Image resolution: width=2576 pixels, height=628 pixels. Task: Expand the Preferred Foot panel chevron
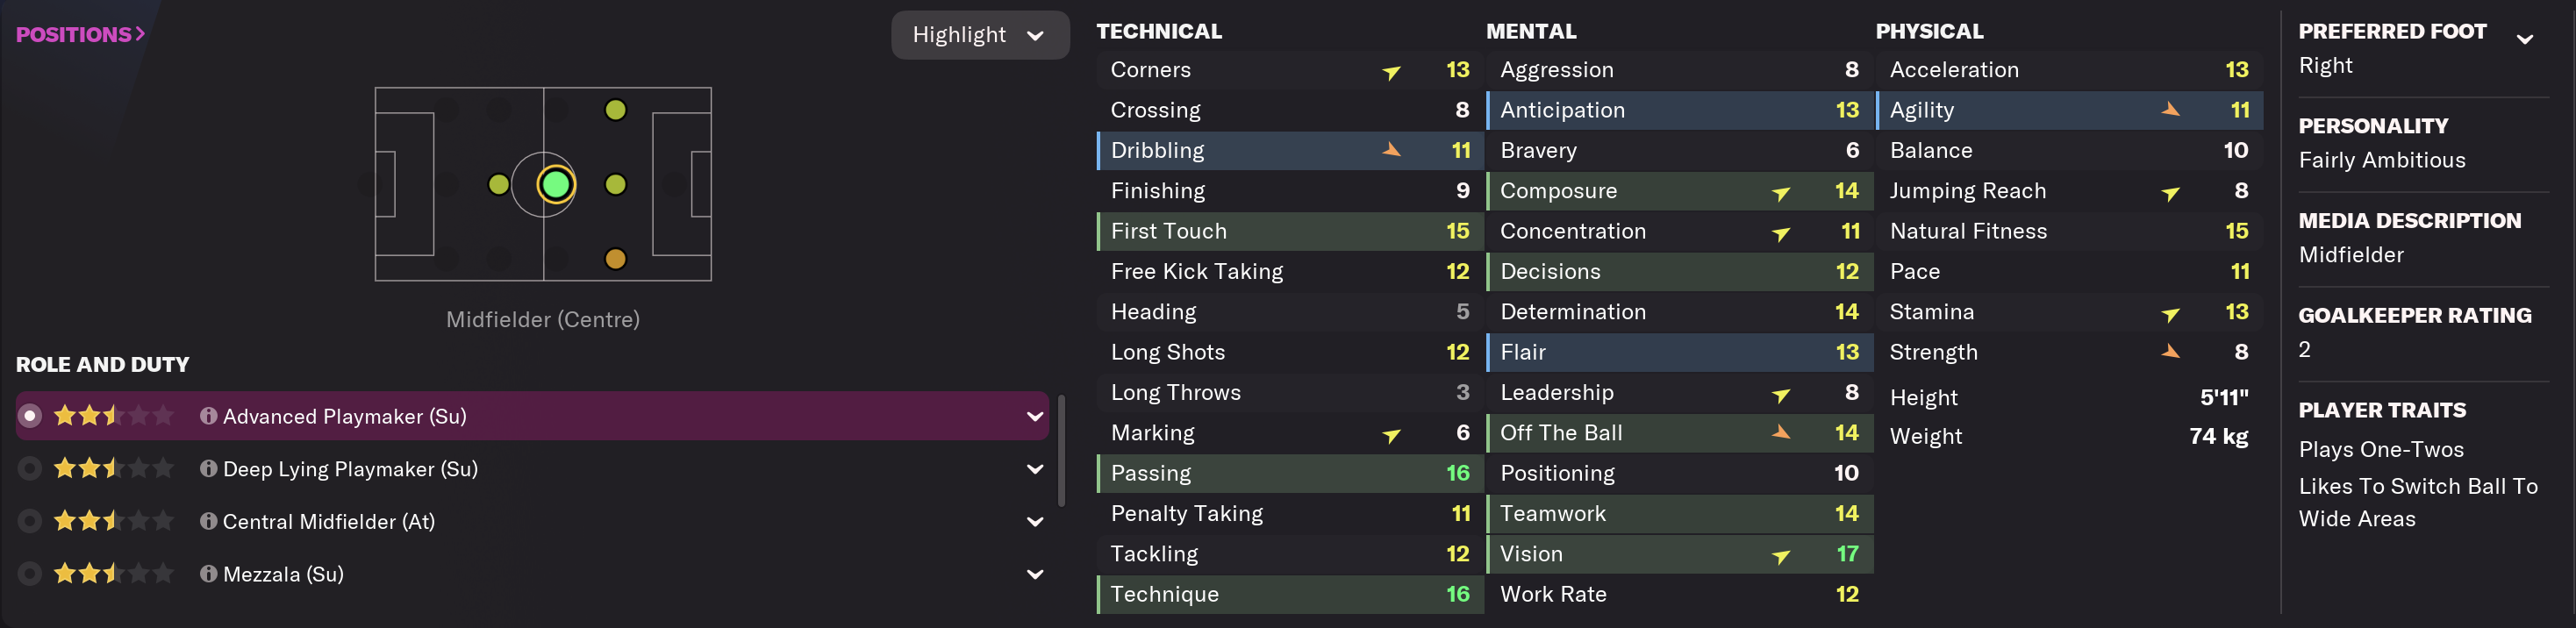pyautogui.click(x=2524, y=39)
